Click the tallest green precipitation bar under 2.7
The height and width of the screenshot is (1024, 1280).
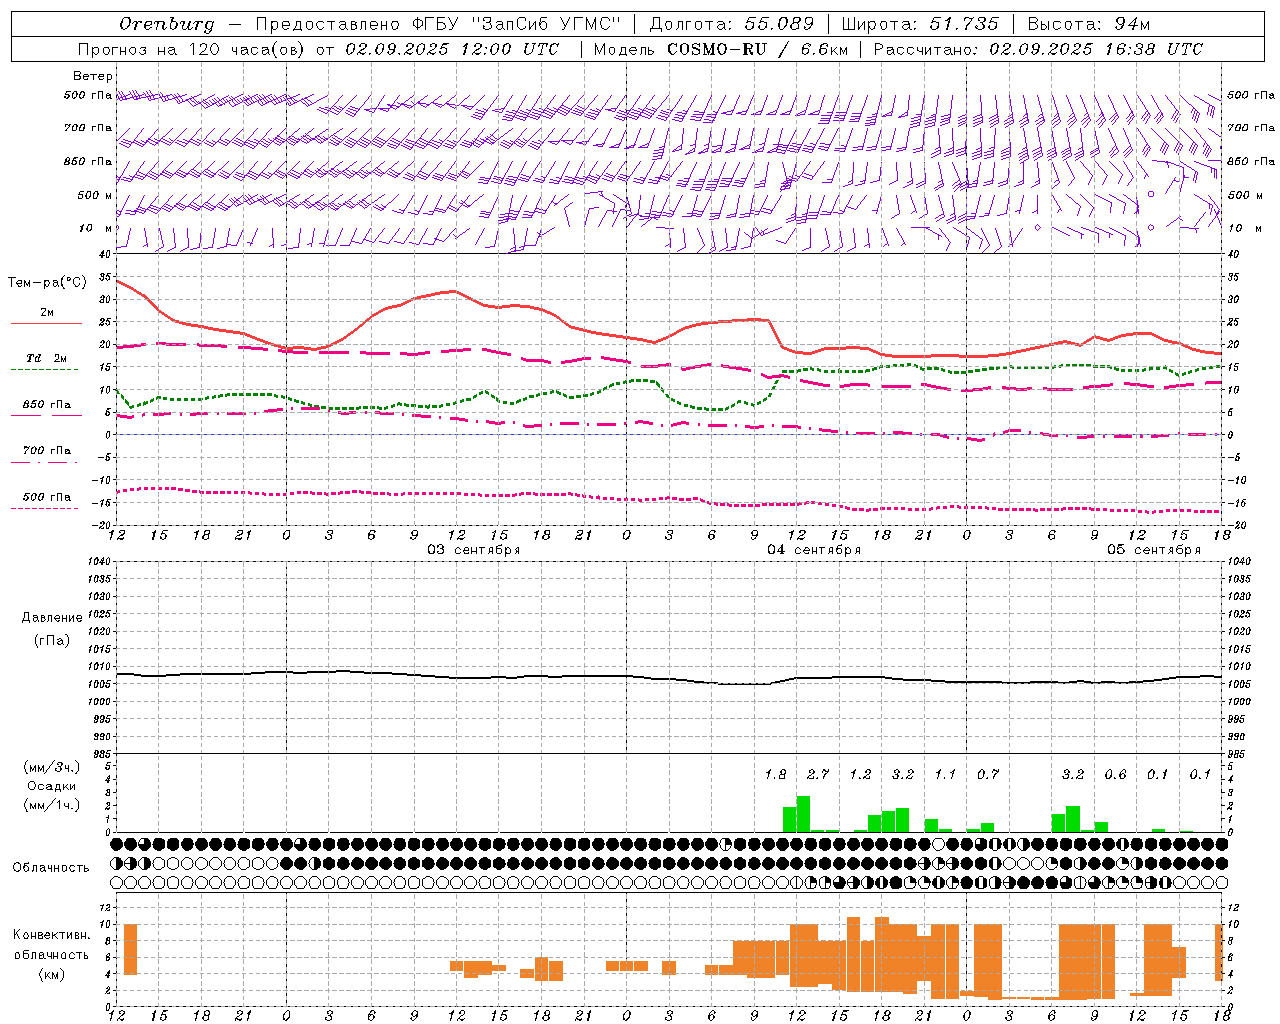tap(803, 814)
